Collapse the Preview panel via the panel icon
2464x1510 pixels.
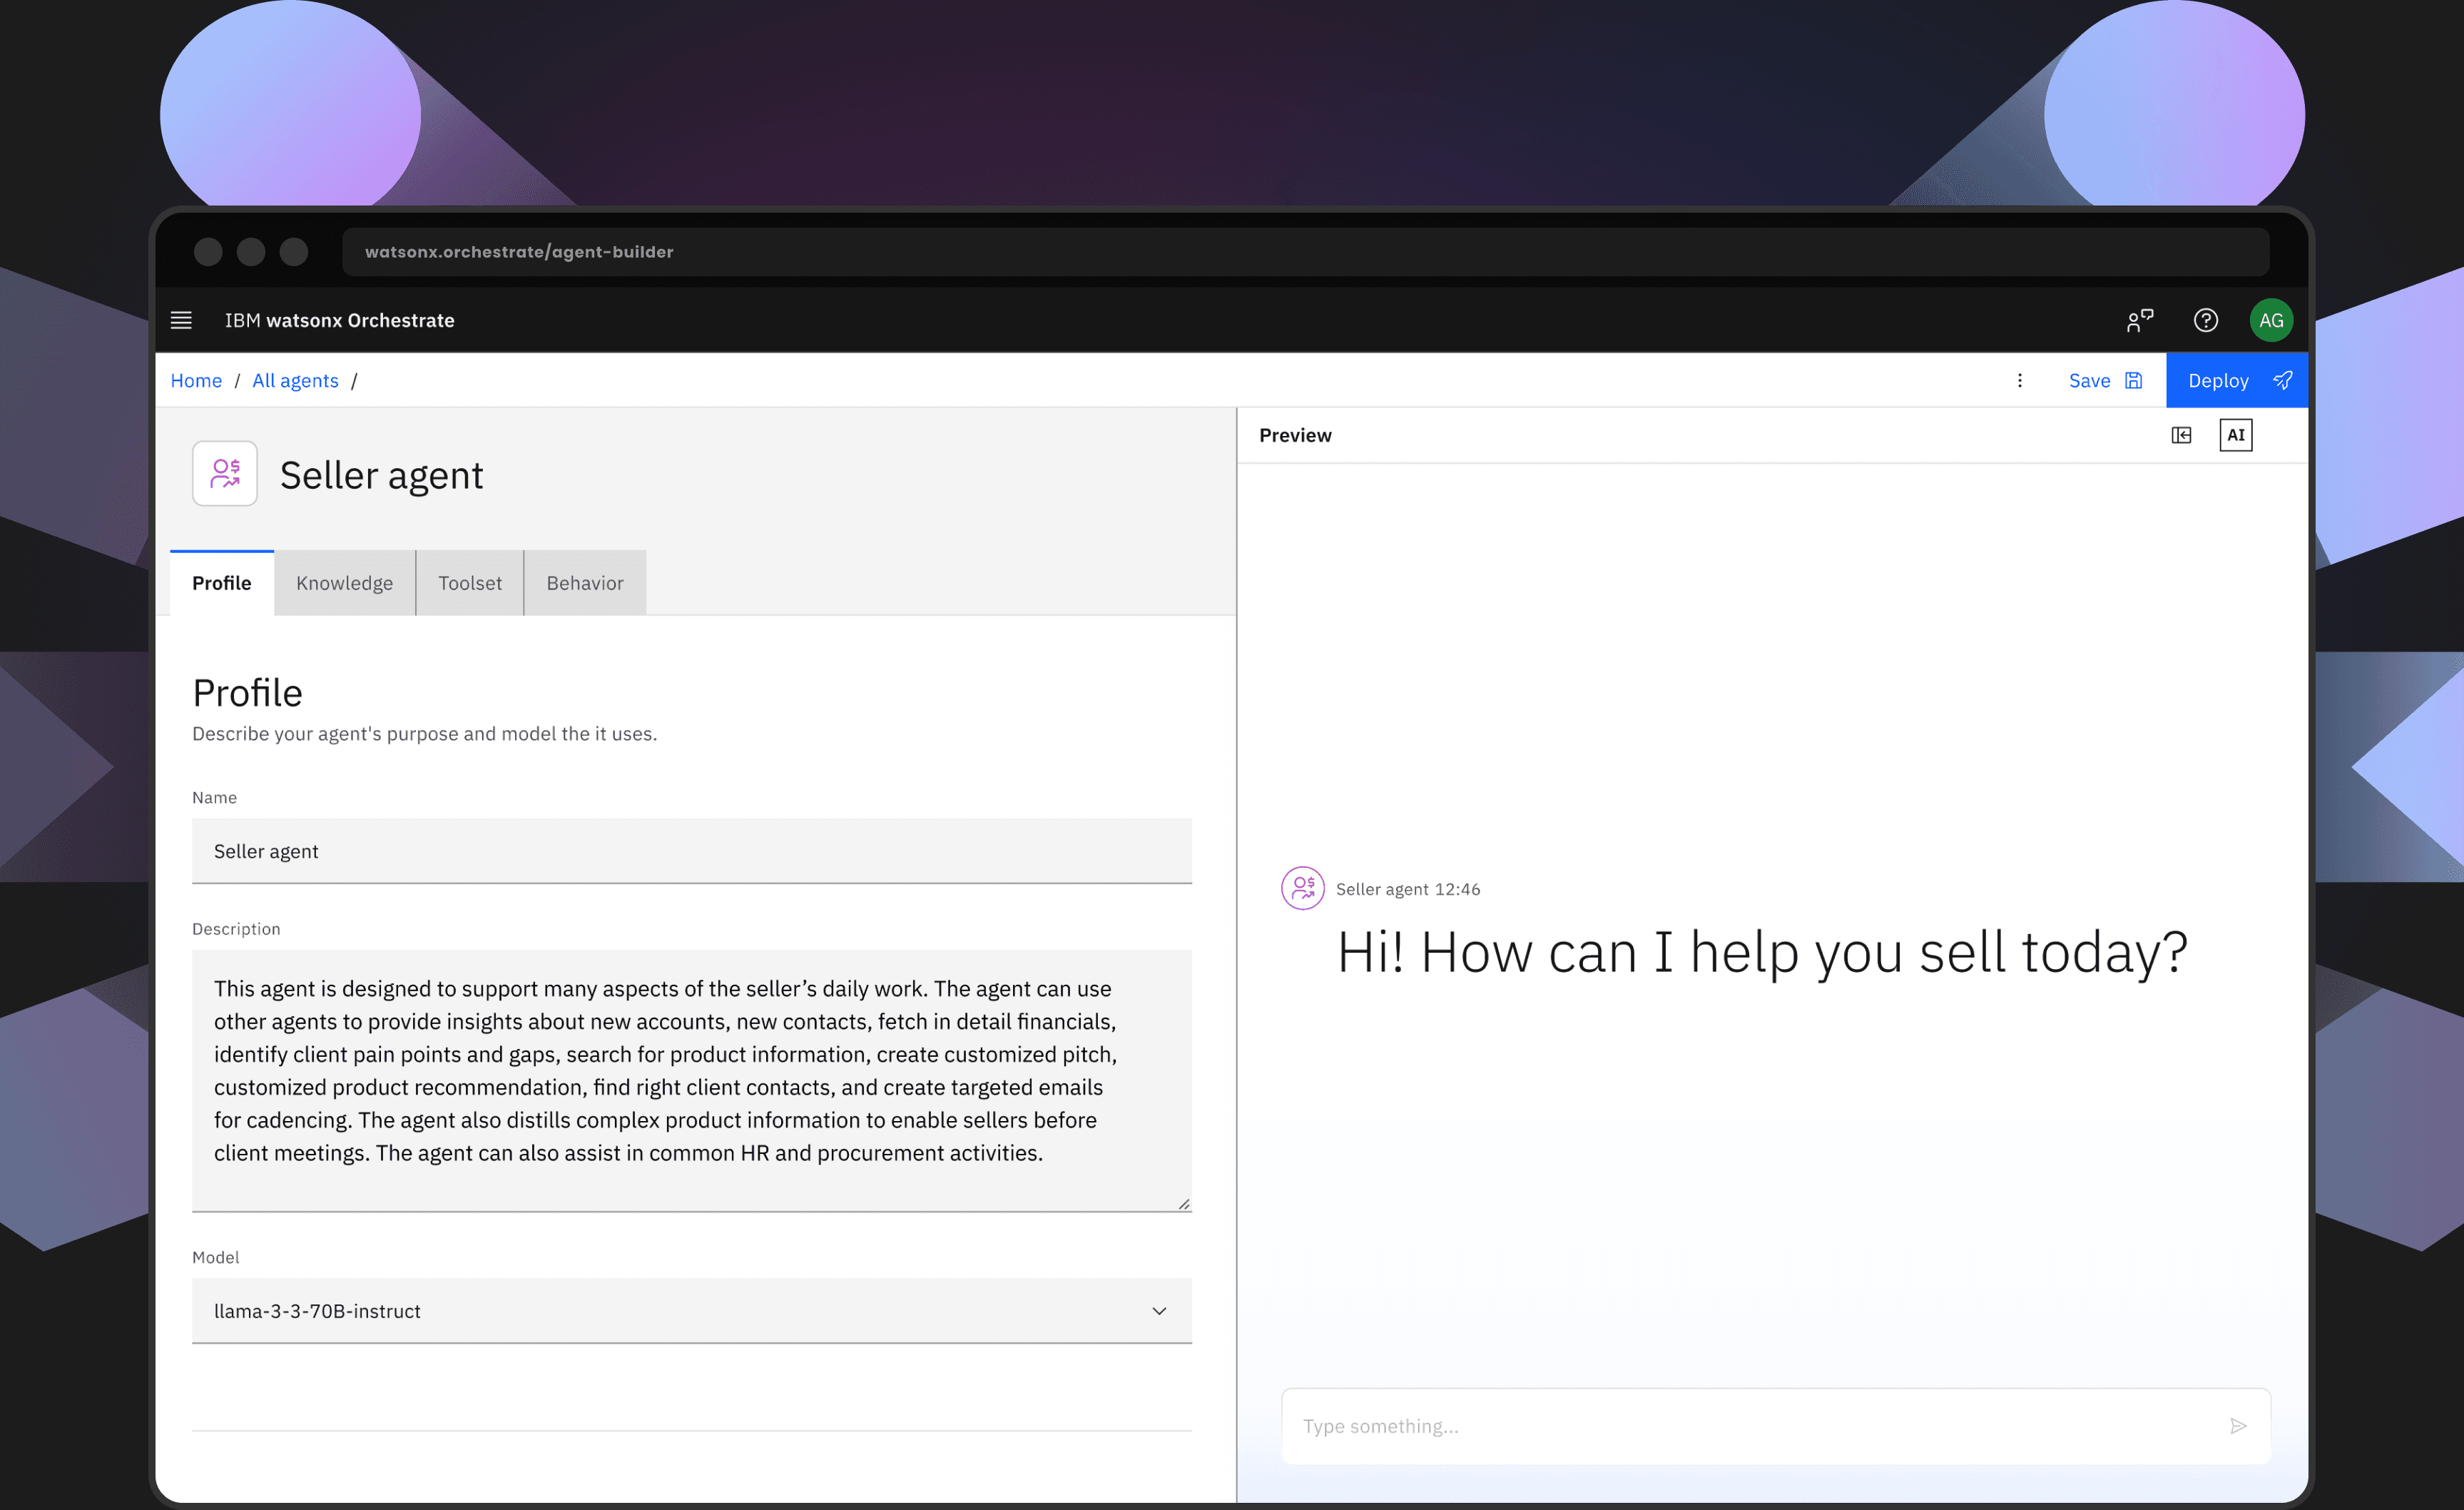pos(2181,435)
